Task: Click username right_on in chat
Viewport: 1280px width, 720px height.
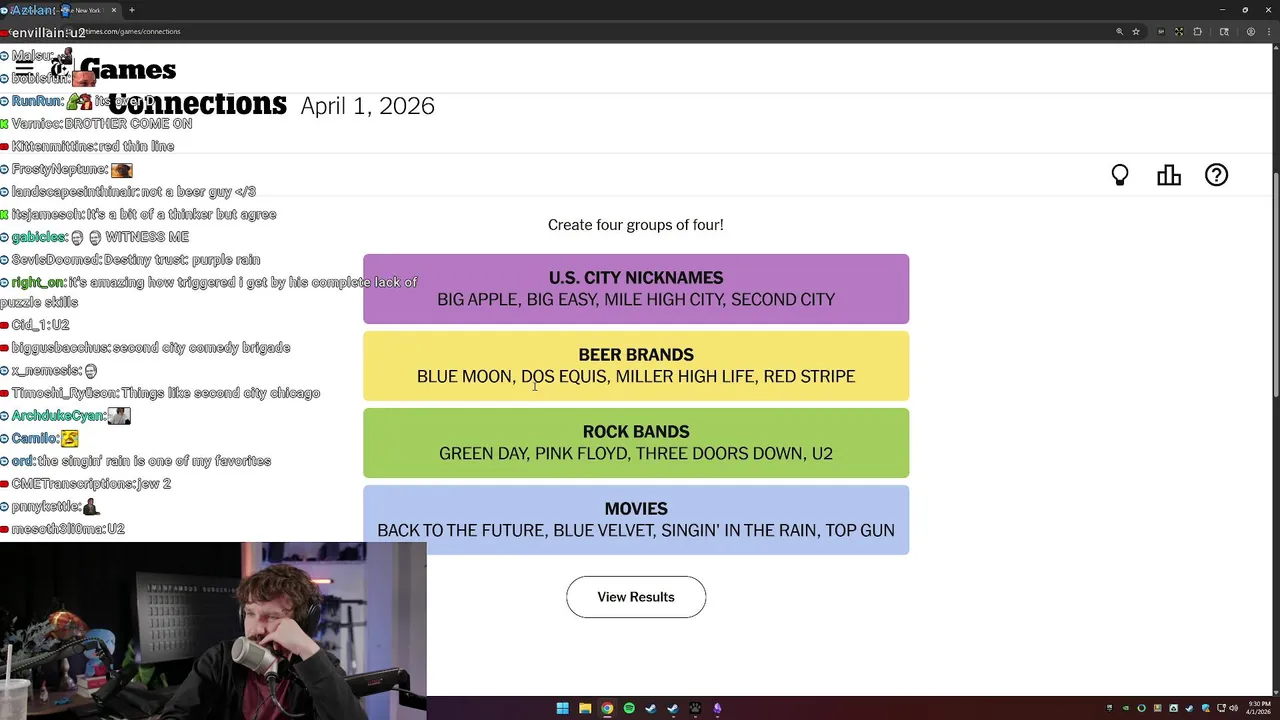Action: 38,283
